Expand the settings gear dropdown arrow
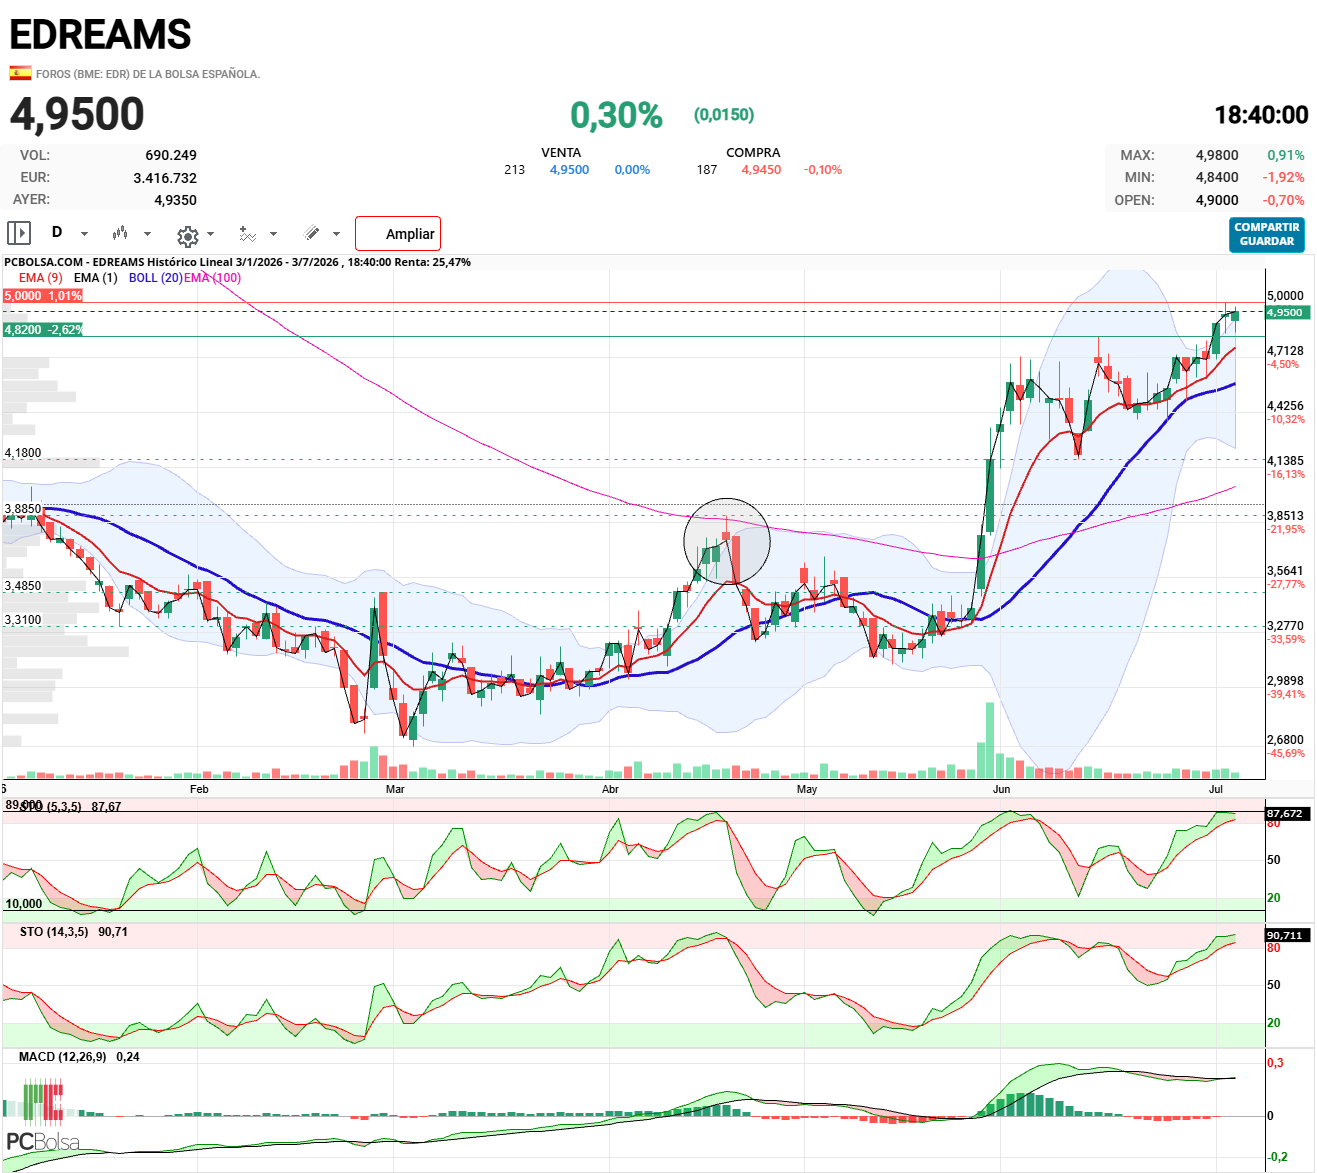The image size is (1317, 1173). [x=210, y=234]
